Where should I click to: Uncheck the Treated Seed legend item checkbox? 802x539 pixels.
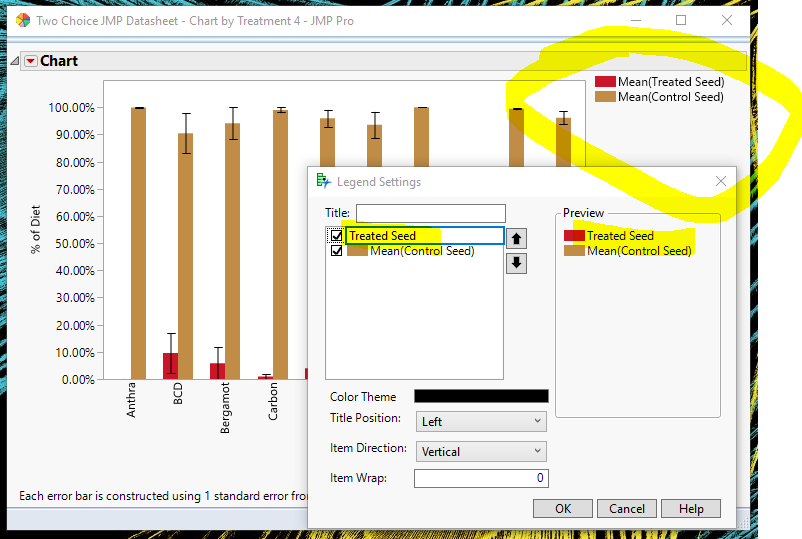(x=336, y=236)
